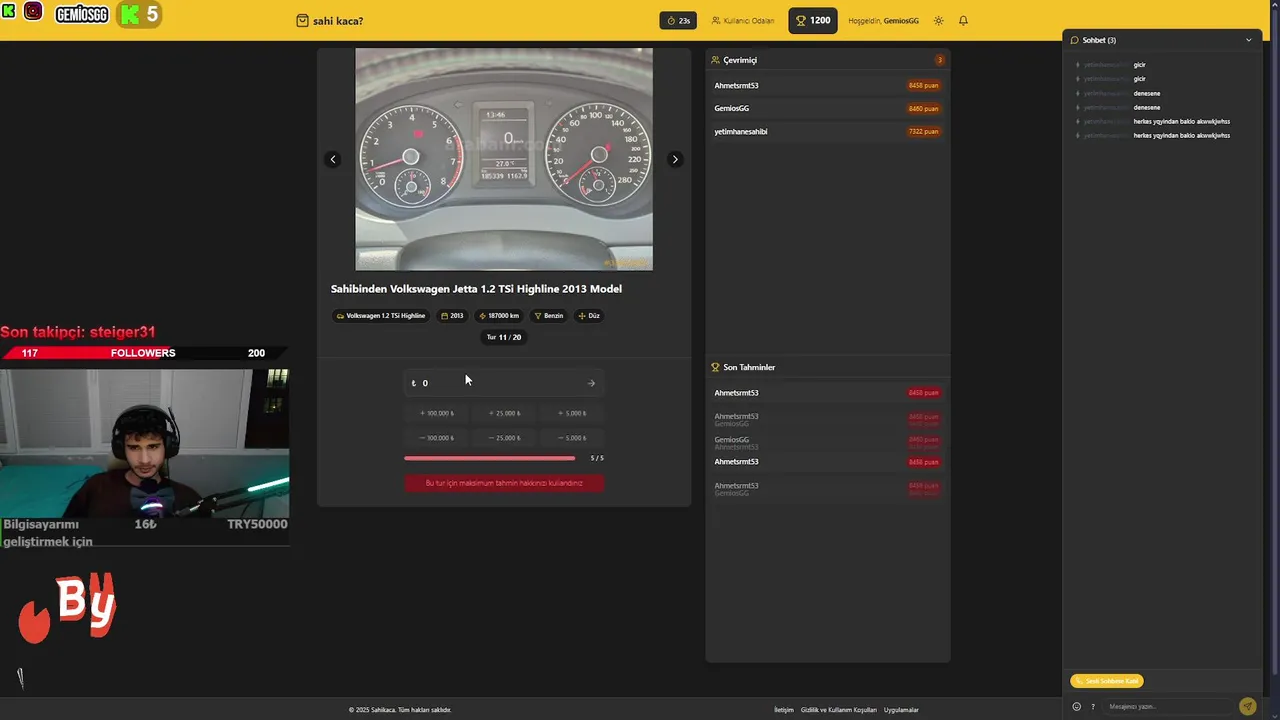
Task: Click the Son Tahminler panel header
Action: (x=828, y=367)
